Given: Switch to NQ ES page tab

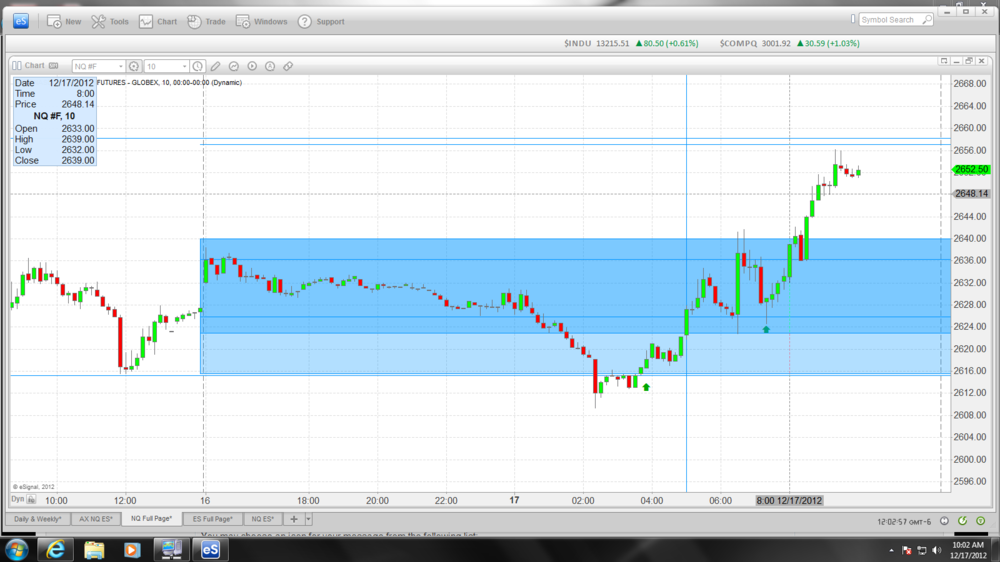Looking at the screenshot, I should tap(263, 519).
